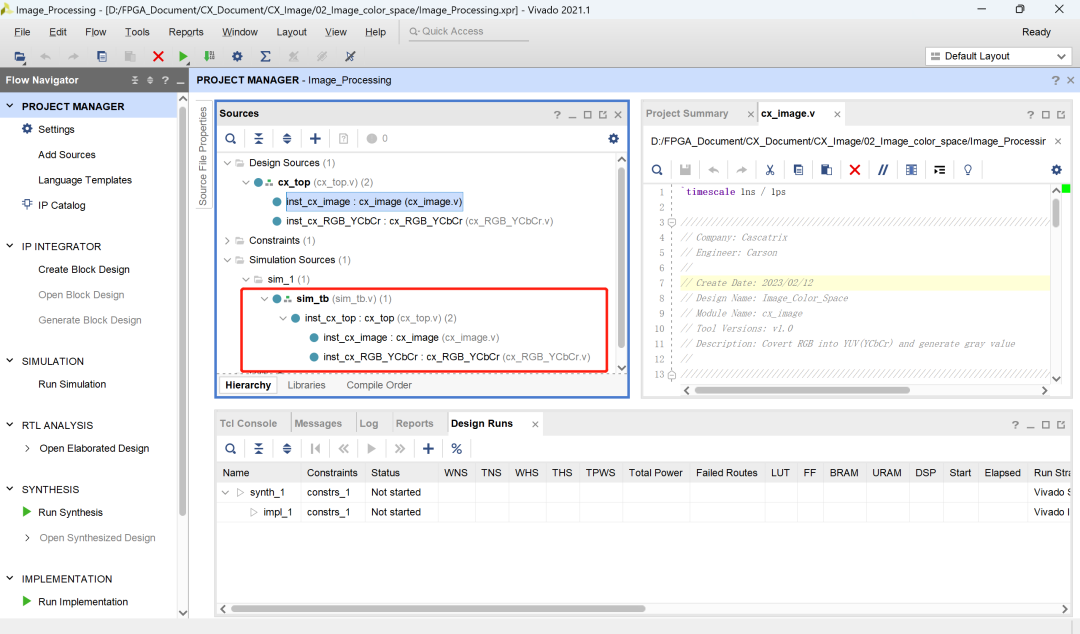Click the percent icon in Design Runs toolbar
The image size is (1080, 634).
click(x=457, y=449)
